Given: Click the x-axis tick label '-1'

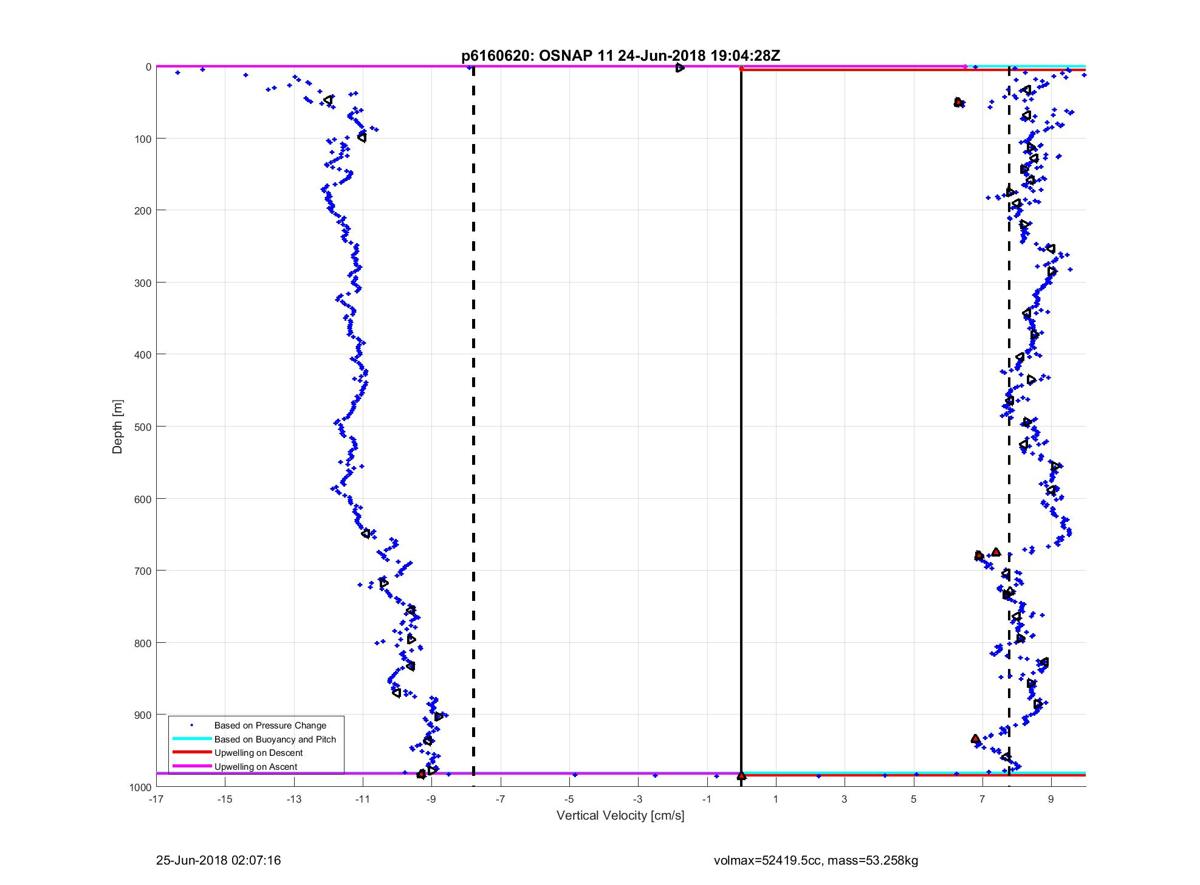Looking at the screenshot, I should pyautogui.click(x=707, y=800).
